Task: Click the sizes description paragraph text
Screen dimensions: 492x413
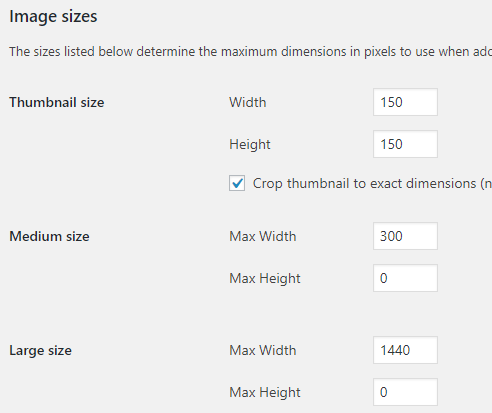Action: point(251,52)
